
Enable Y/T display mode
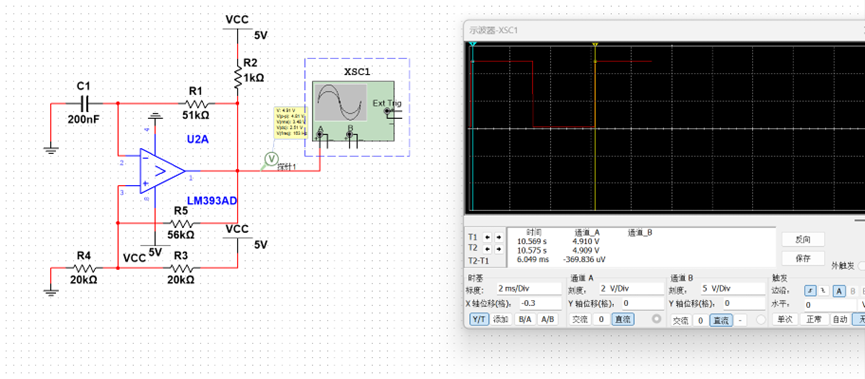click(479, 319)
